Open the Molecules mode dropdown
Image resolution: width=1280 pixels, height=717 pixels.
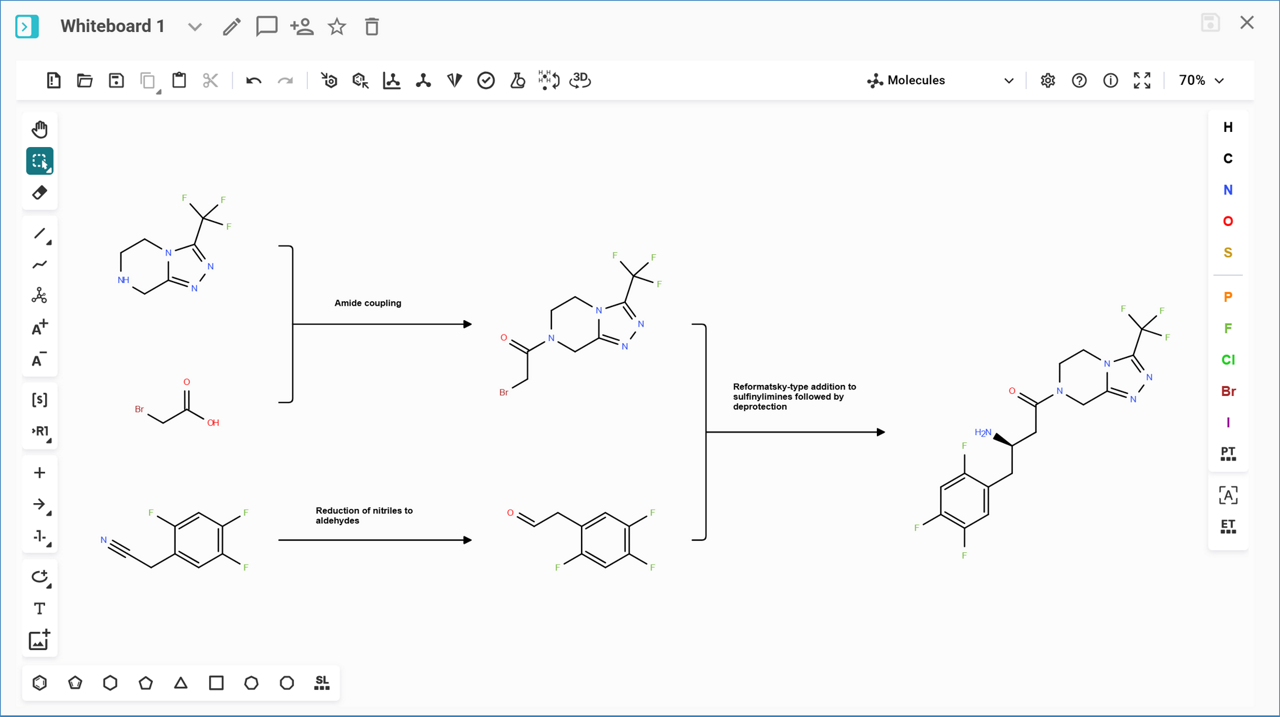[x=940, y=80]
